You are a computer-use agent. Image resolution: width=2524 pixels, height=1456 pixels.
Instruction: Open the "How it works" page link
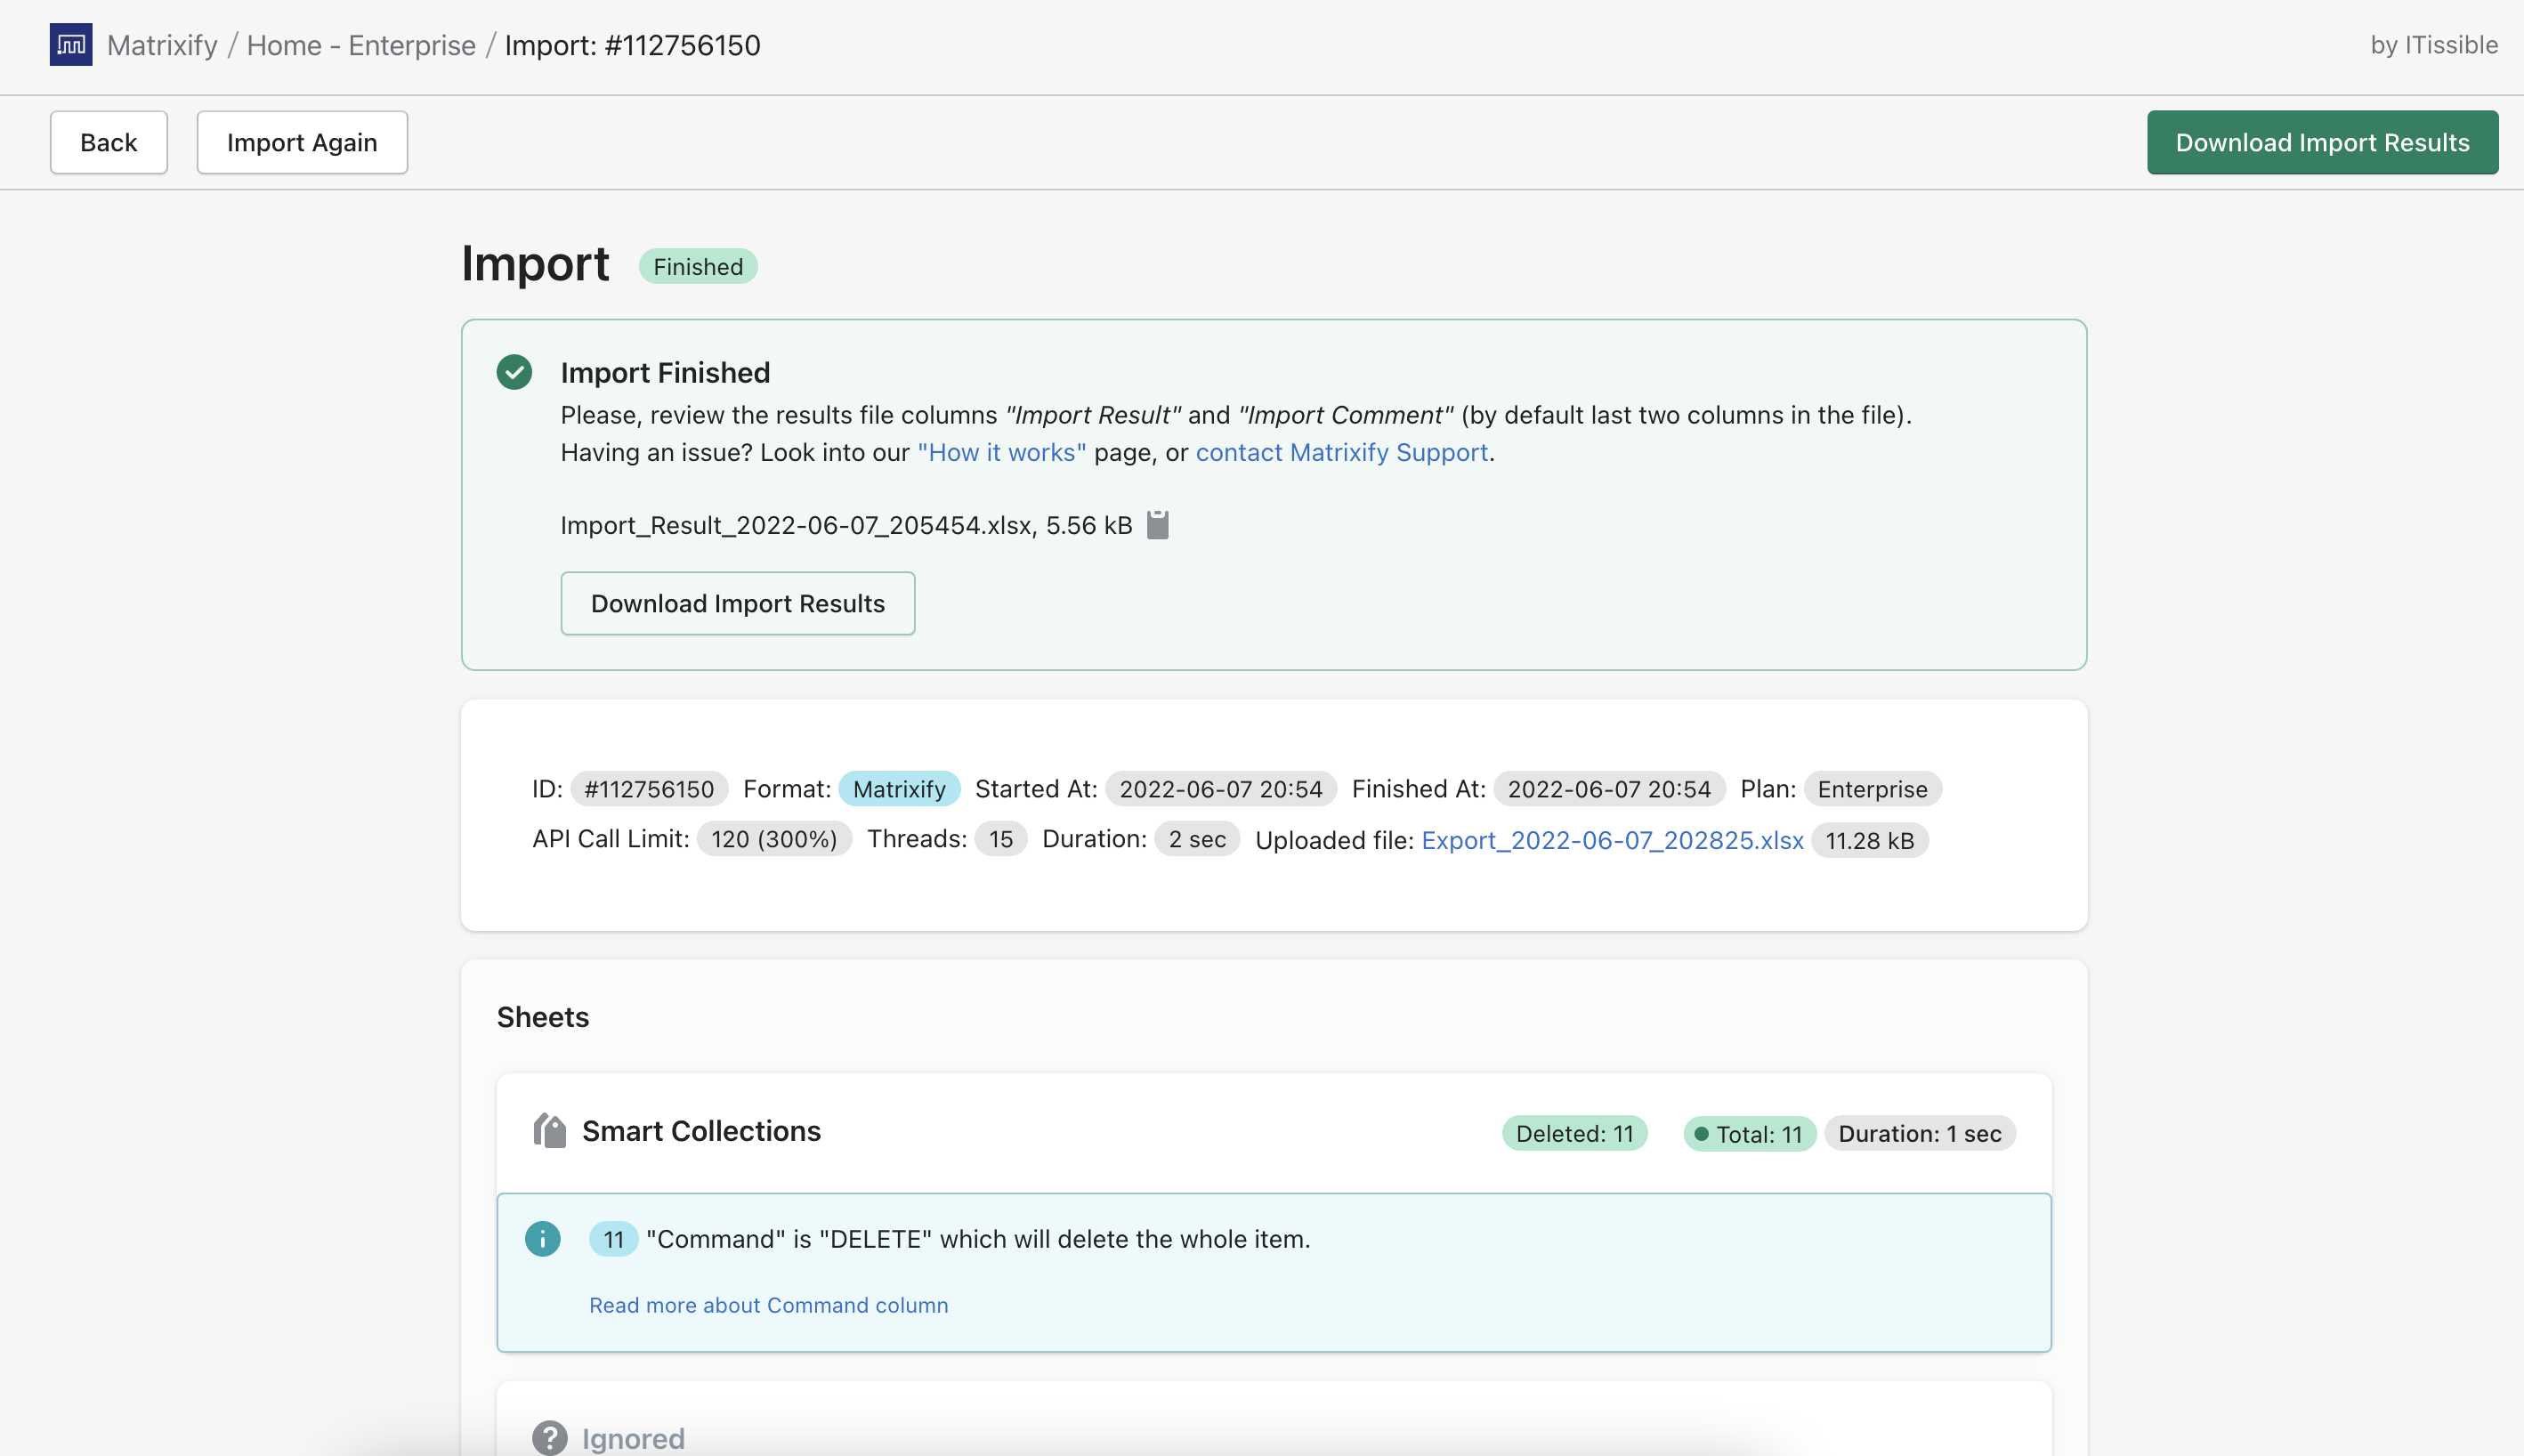click(x=1001, y=452)
